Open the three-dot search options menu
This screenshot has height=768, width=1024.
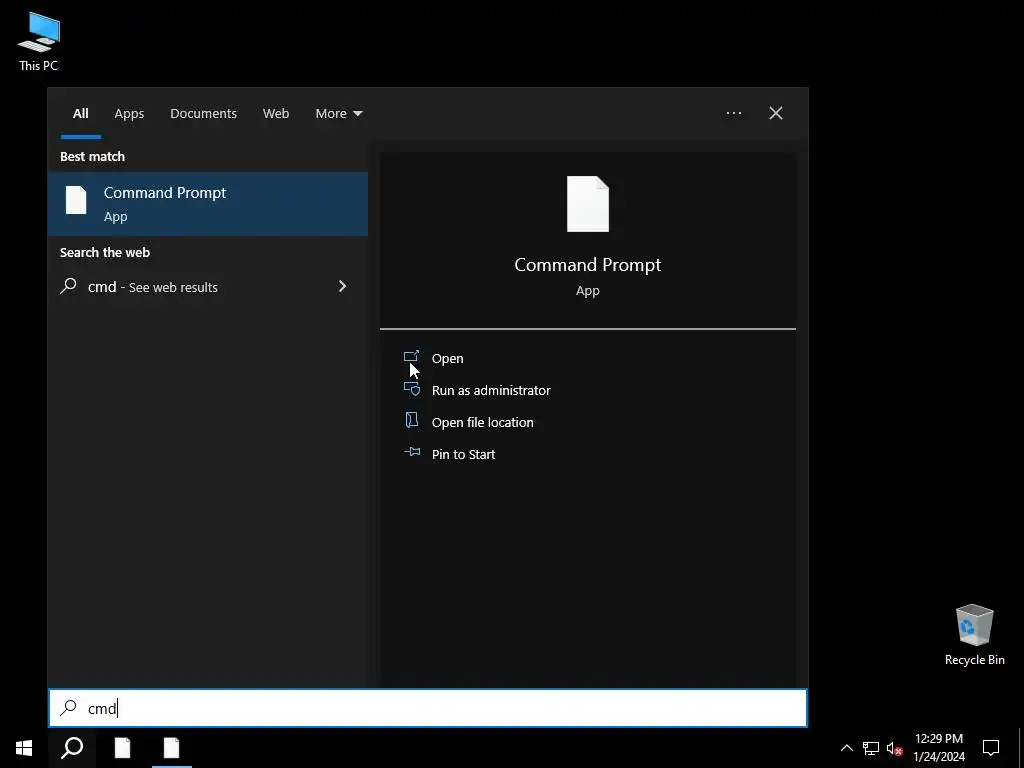(733, 113)
